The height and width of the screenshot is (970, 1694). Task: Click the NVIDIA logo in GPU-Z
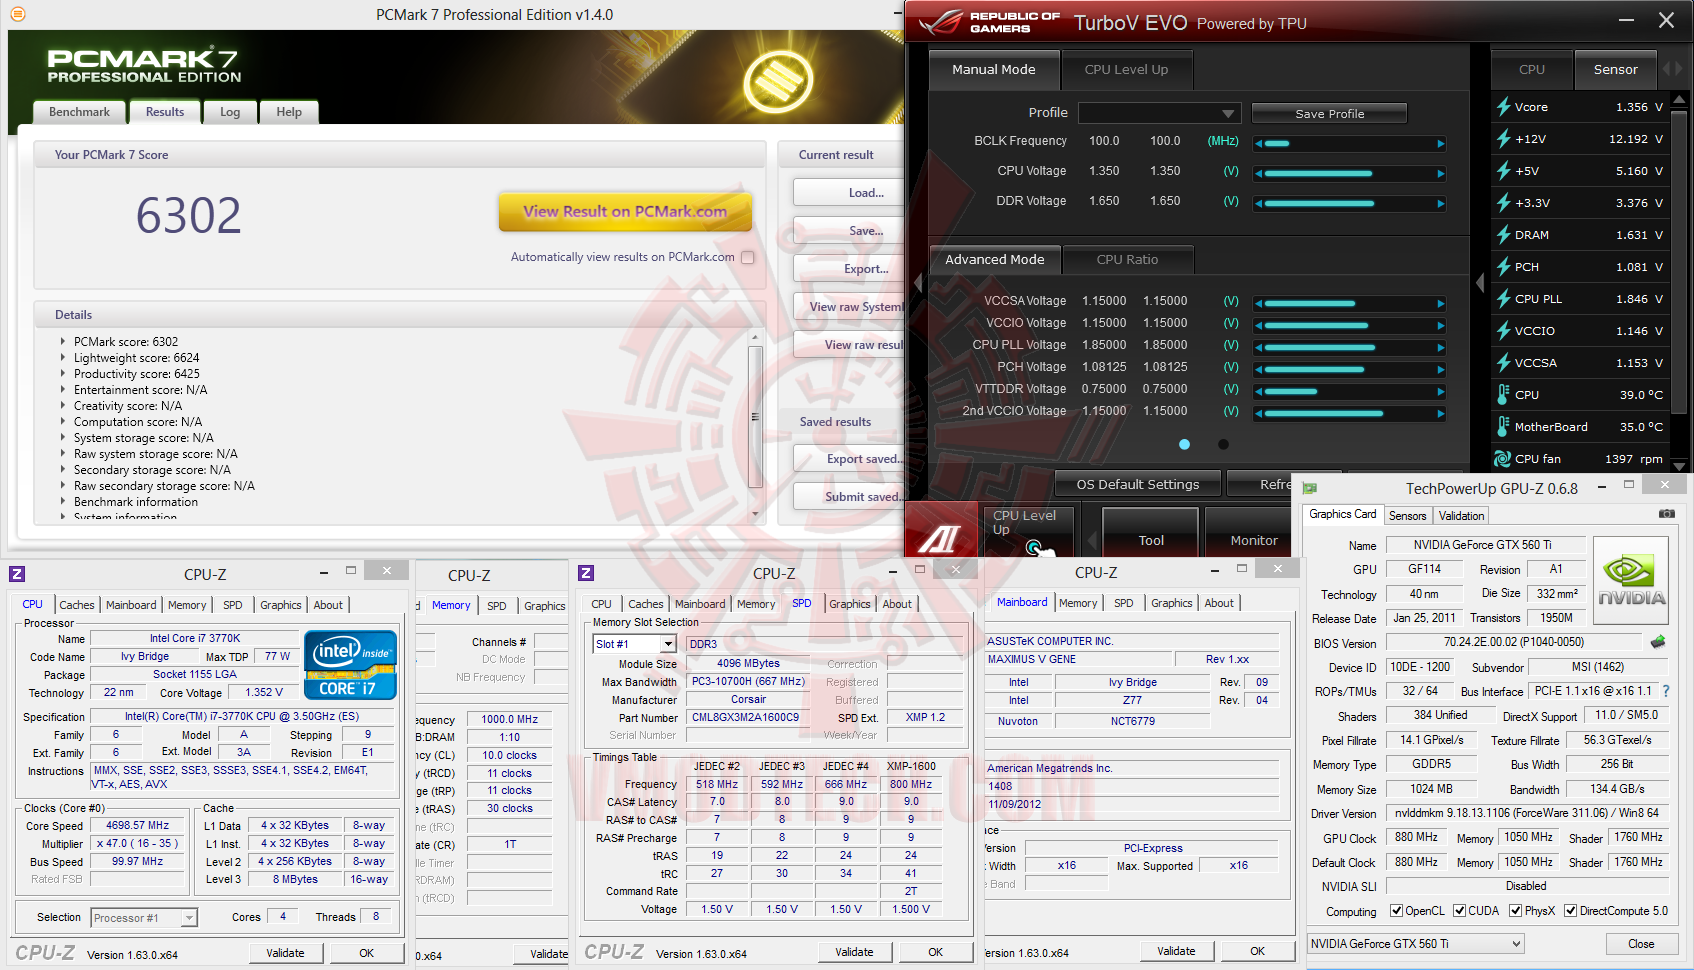coord(1630,581)
